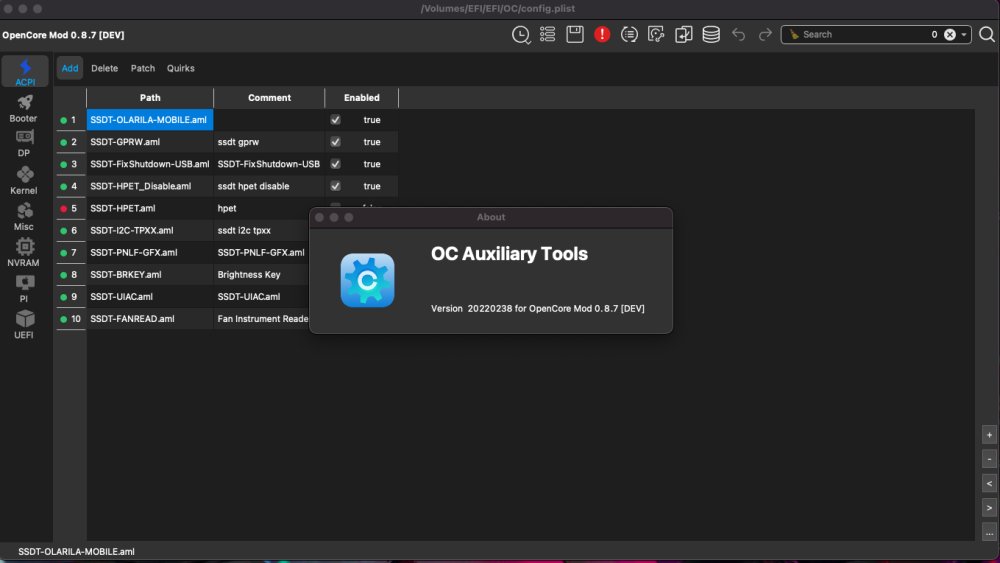Expand the search options dropdown arrow
1000x563 pixels.
tap(964, 34)
